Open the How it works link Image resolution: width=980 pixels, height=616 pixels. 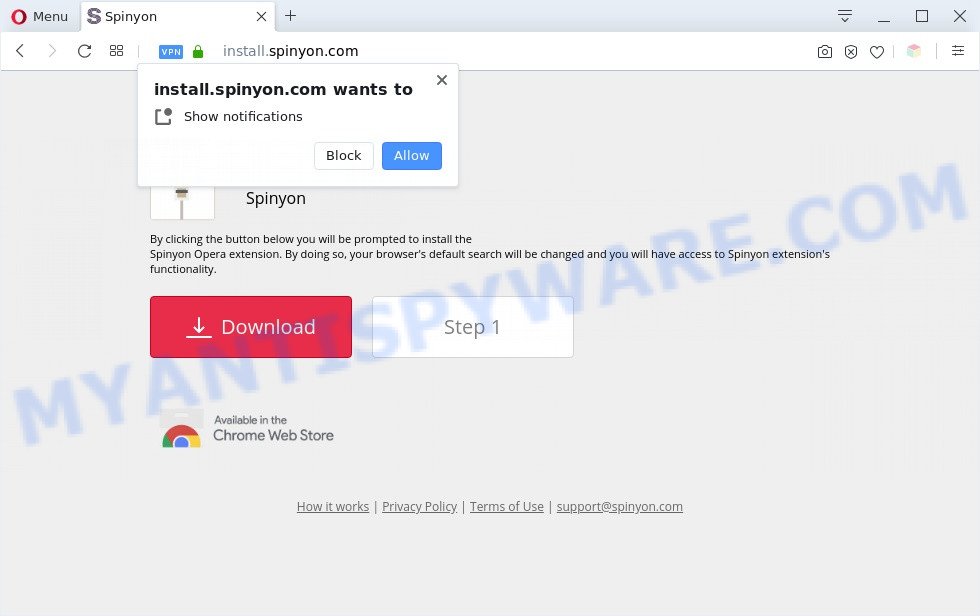click(332, 507)
